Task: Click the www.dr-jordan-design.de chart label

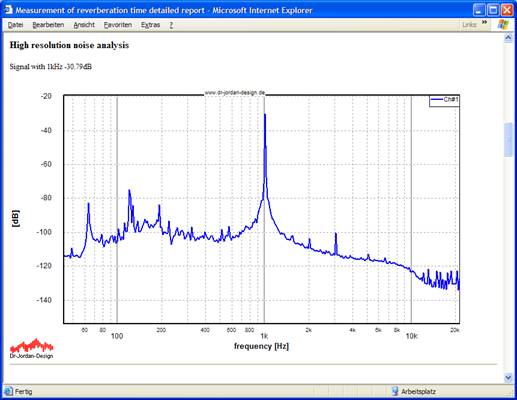Action: pos(235,93)
